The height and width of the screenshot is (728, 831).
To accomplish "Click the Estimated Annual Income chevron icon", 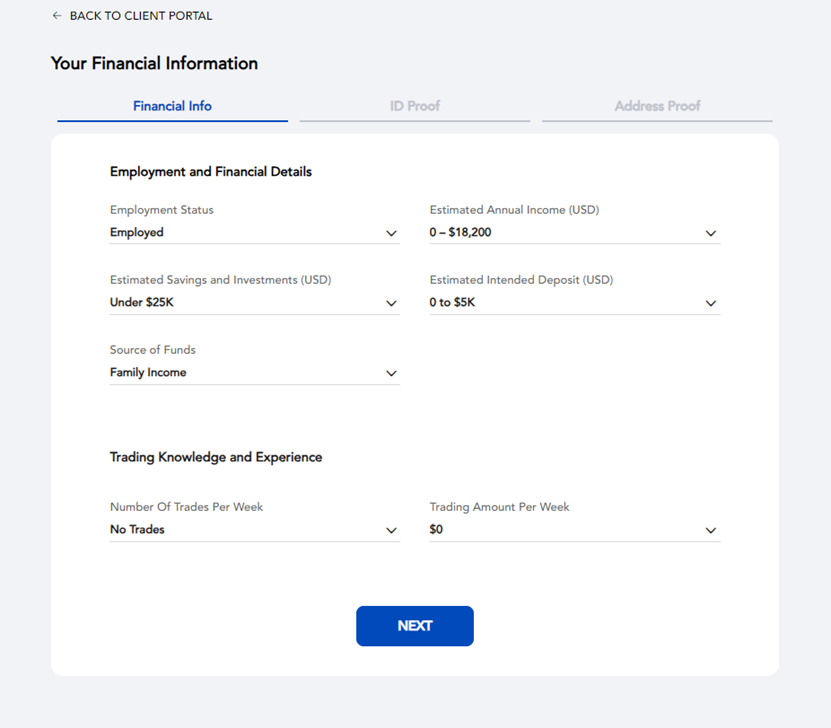I will [711, 233].
